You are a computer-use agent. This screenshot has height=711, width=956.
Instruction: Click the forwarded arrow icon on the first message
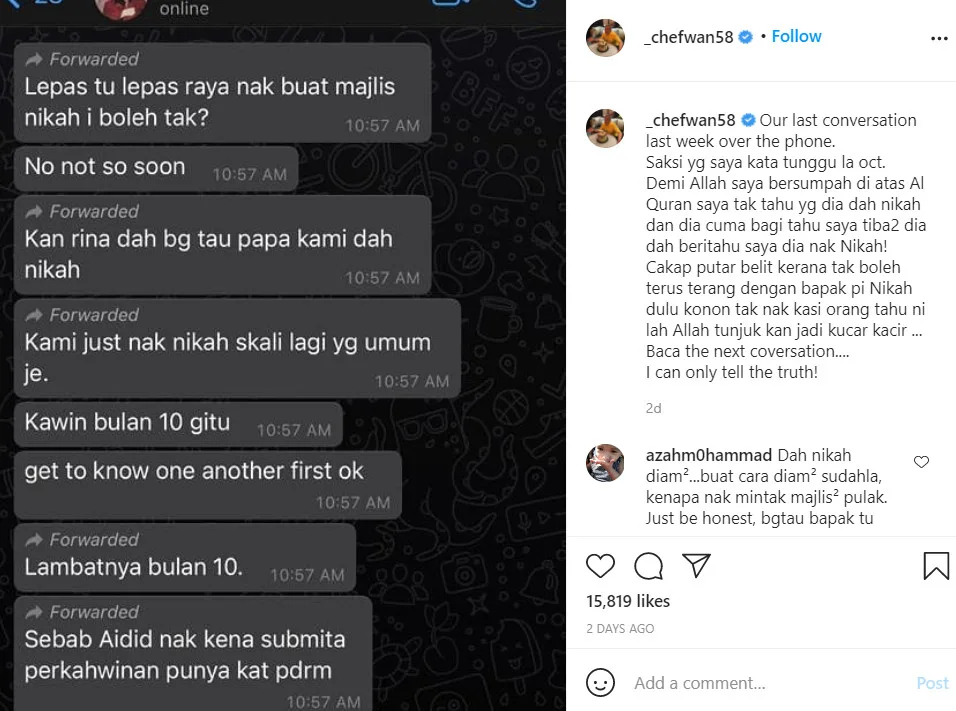[x=34, y=59]
